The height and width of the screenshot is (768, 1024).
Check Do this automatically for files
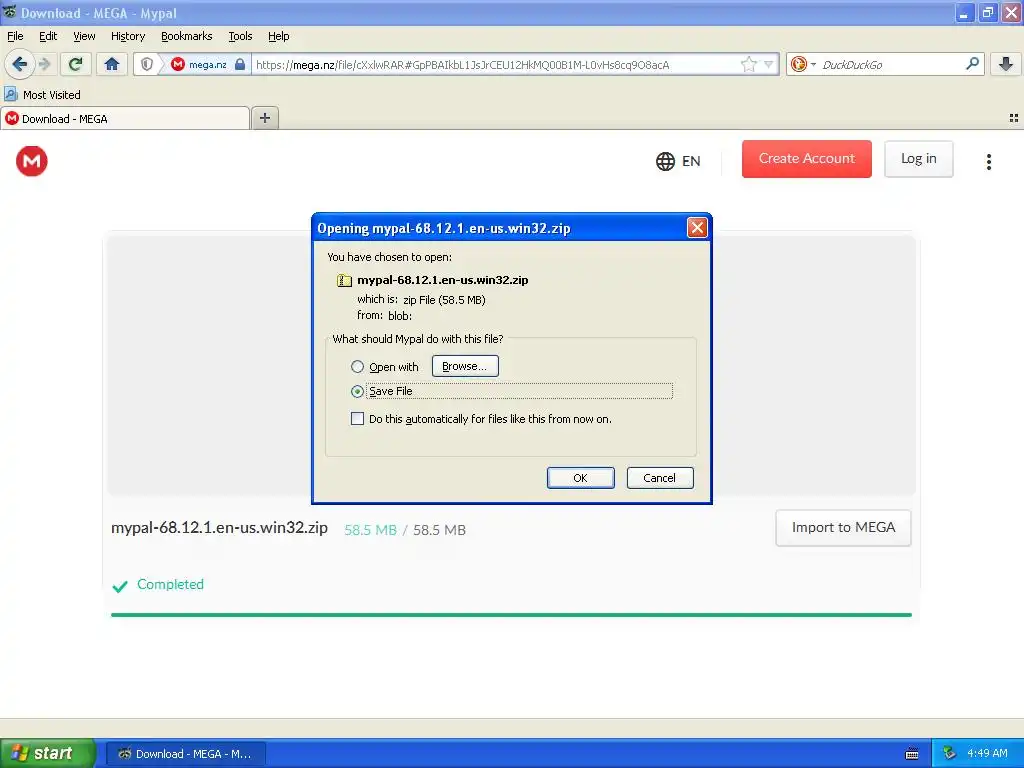point(357,419)
